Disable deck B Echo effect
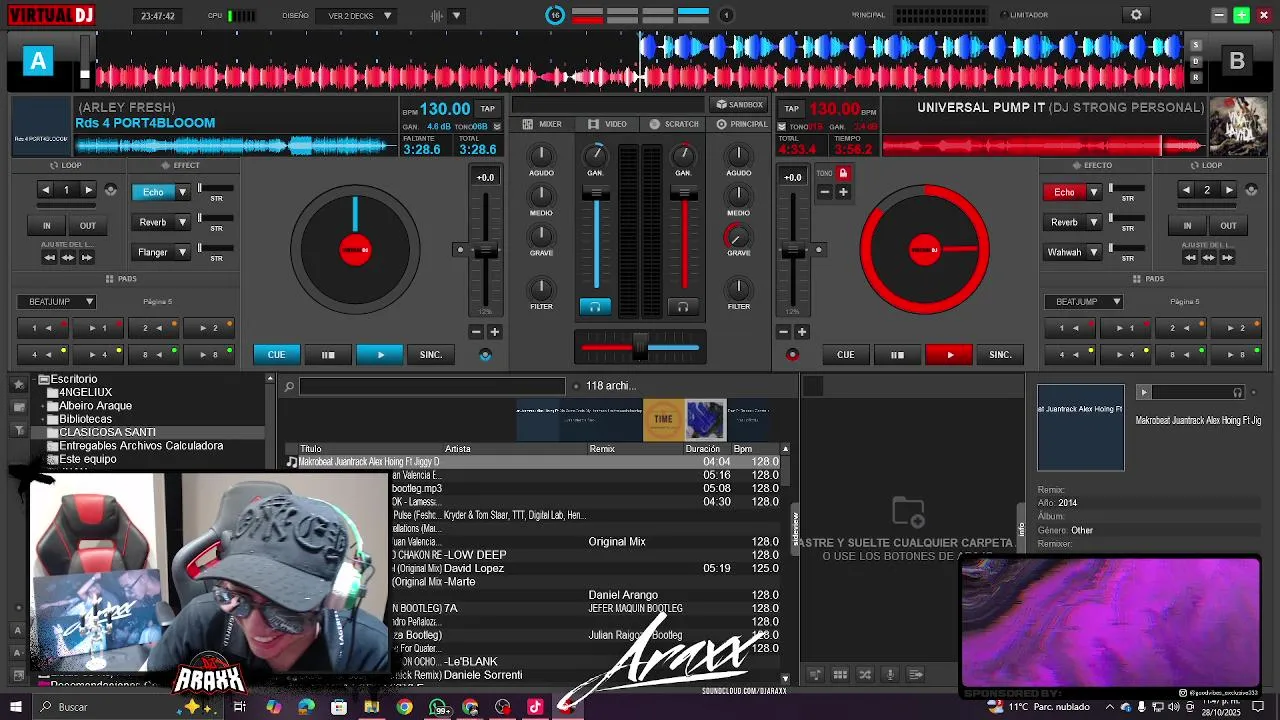Screen dimensions: 1280x720 (1064, 192)
